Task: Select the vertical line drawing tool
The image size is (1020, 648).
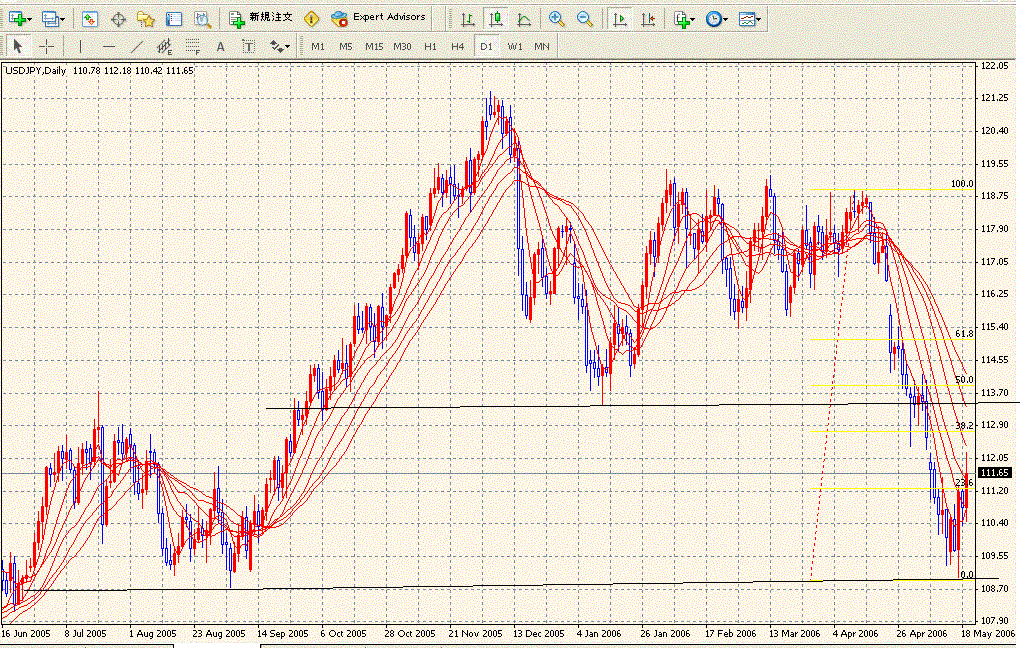Action: 80,46
